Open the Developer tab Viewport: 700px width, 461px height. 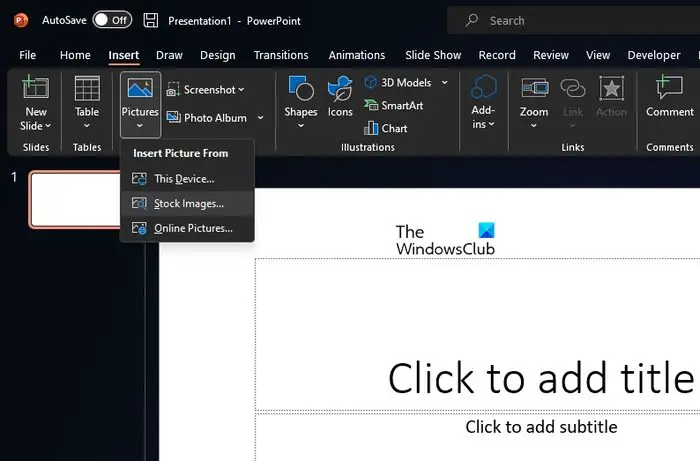[654, 55]
